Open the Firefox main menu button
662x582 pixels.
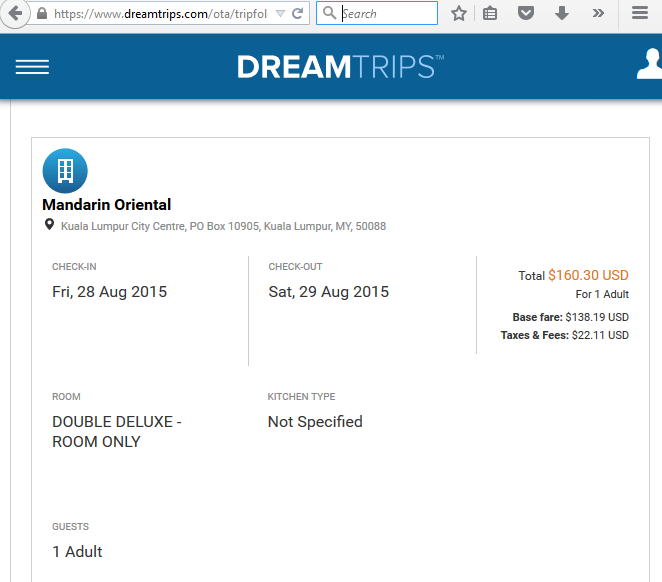(640, 14)
